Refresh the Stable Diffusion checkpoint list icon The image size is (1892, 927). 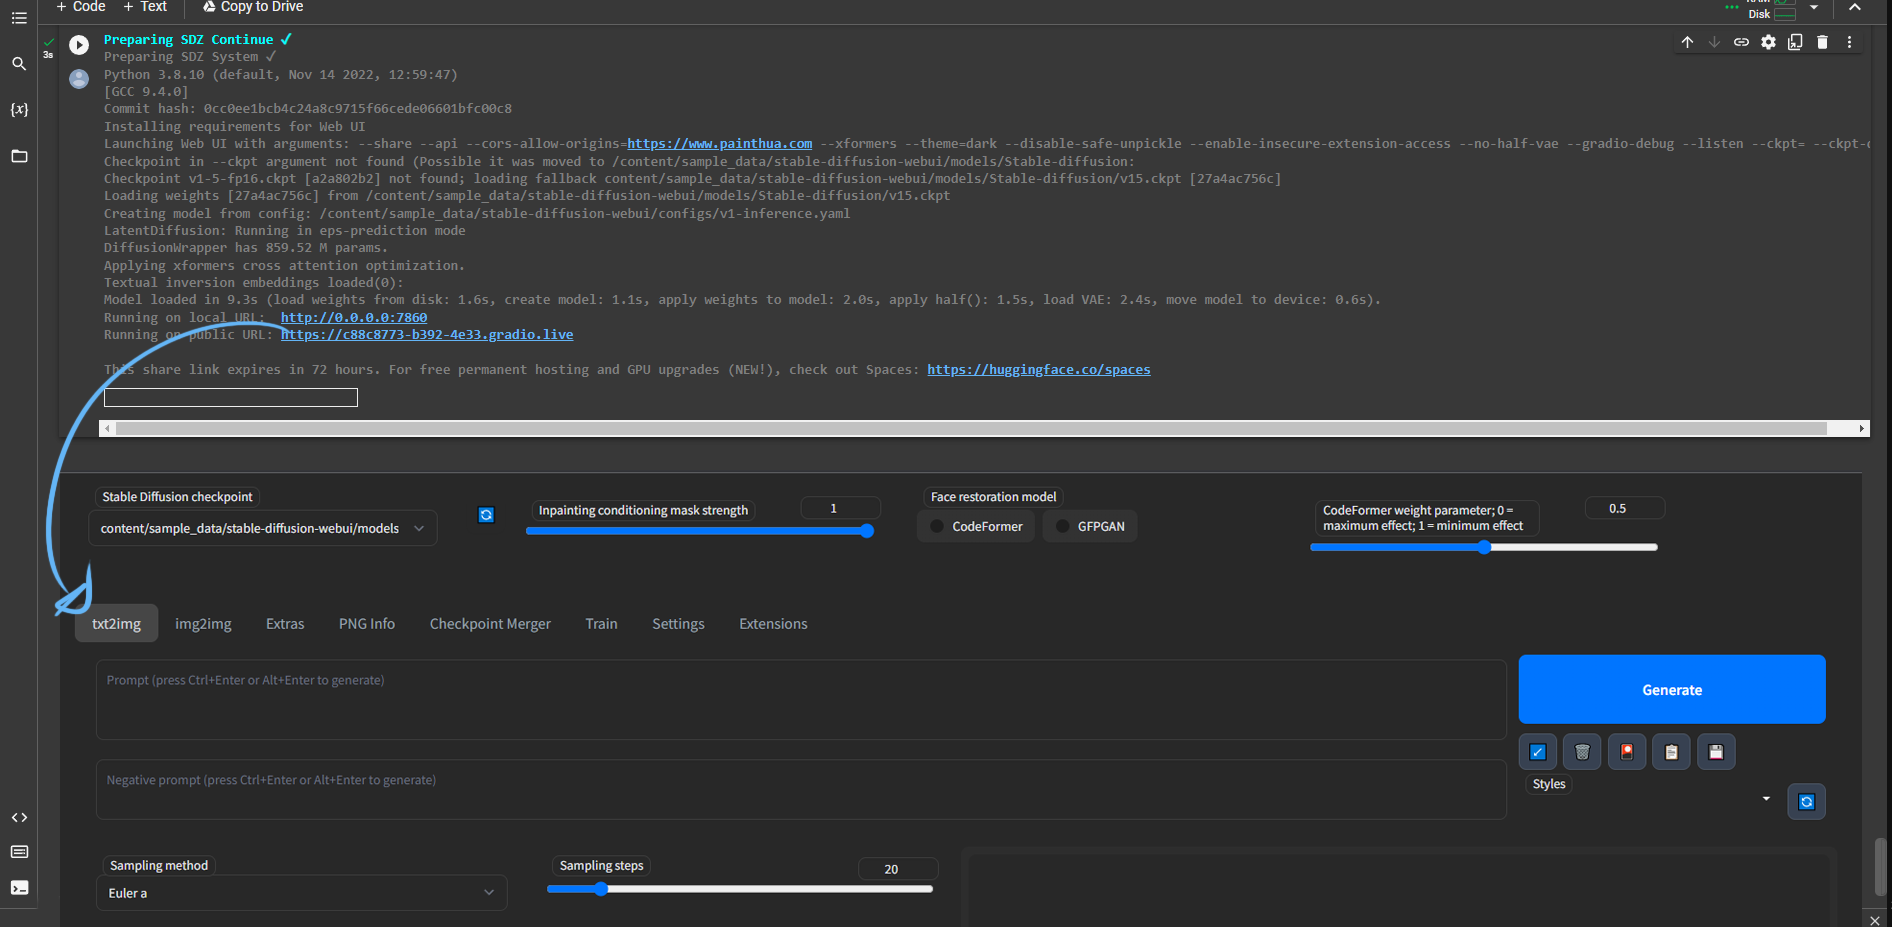tap(486, 514)
